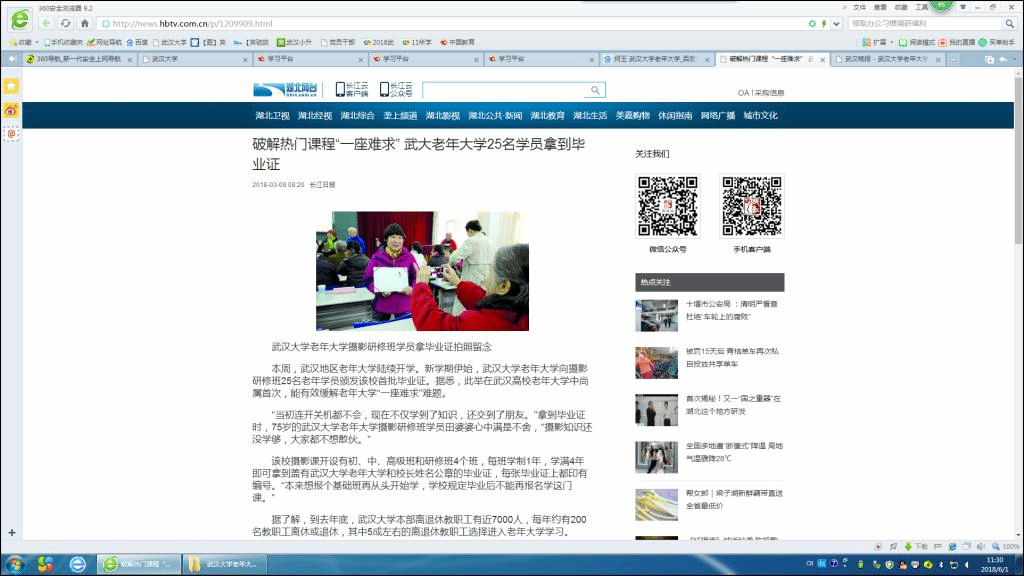Open the mail icon in left sidebar
The height and width of the screenshot is (576, 1024).
tap(11, 134)
